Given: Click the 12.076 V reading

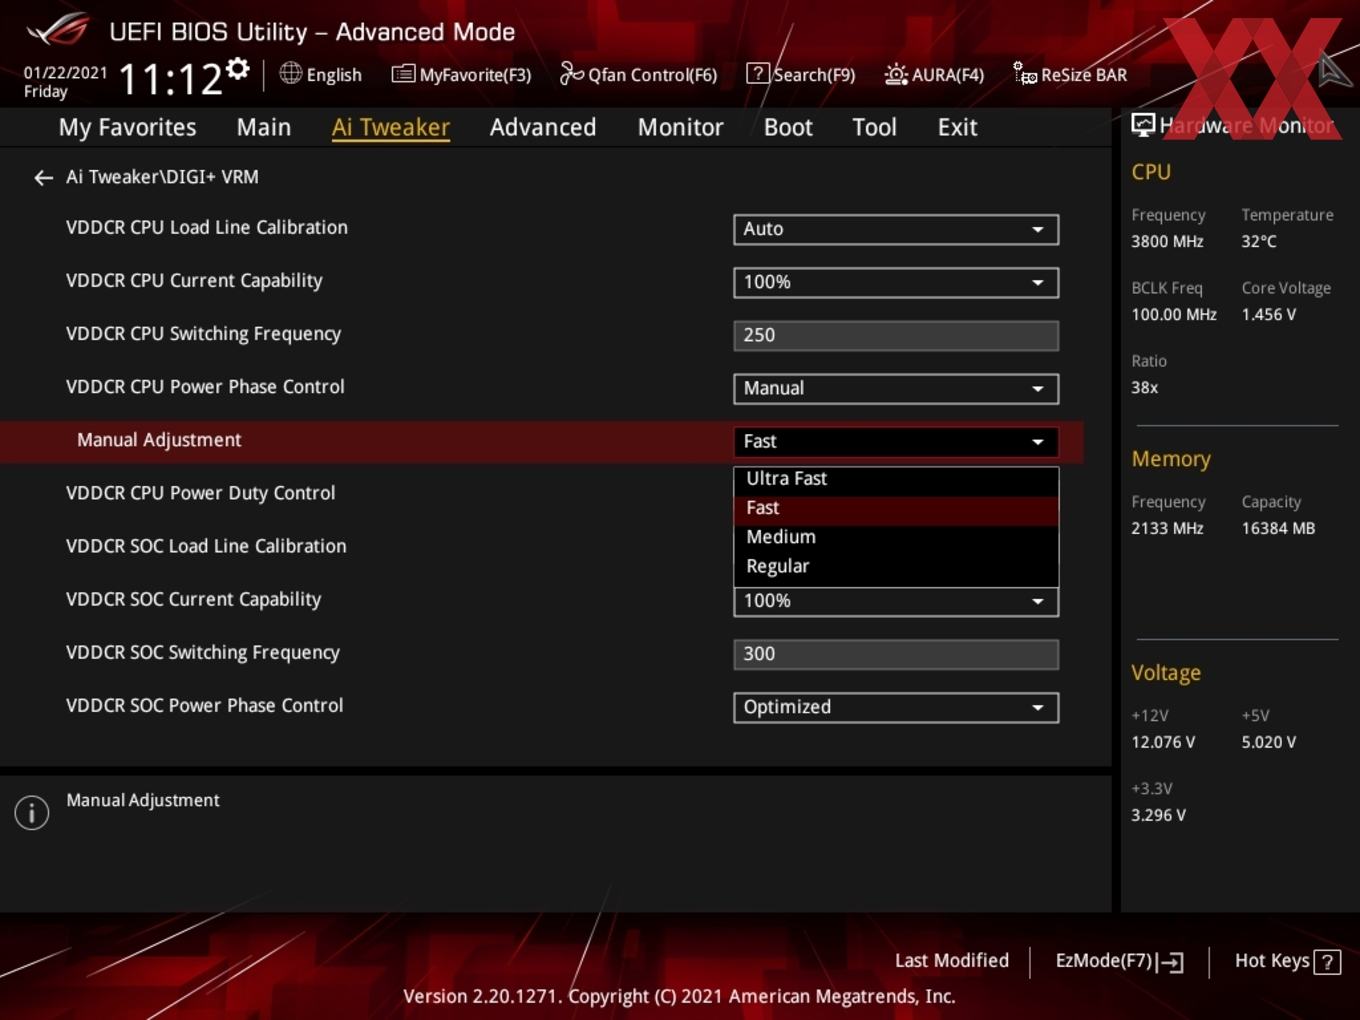Looking at the screenshot, I should pos(1163,742).
